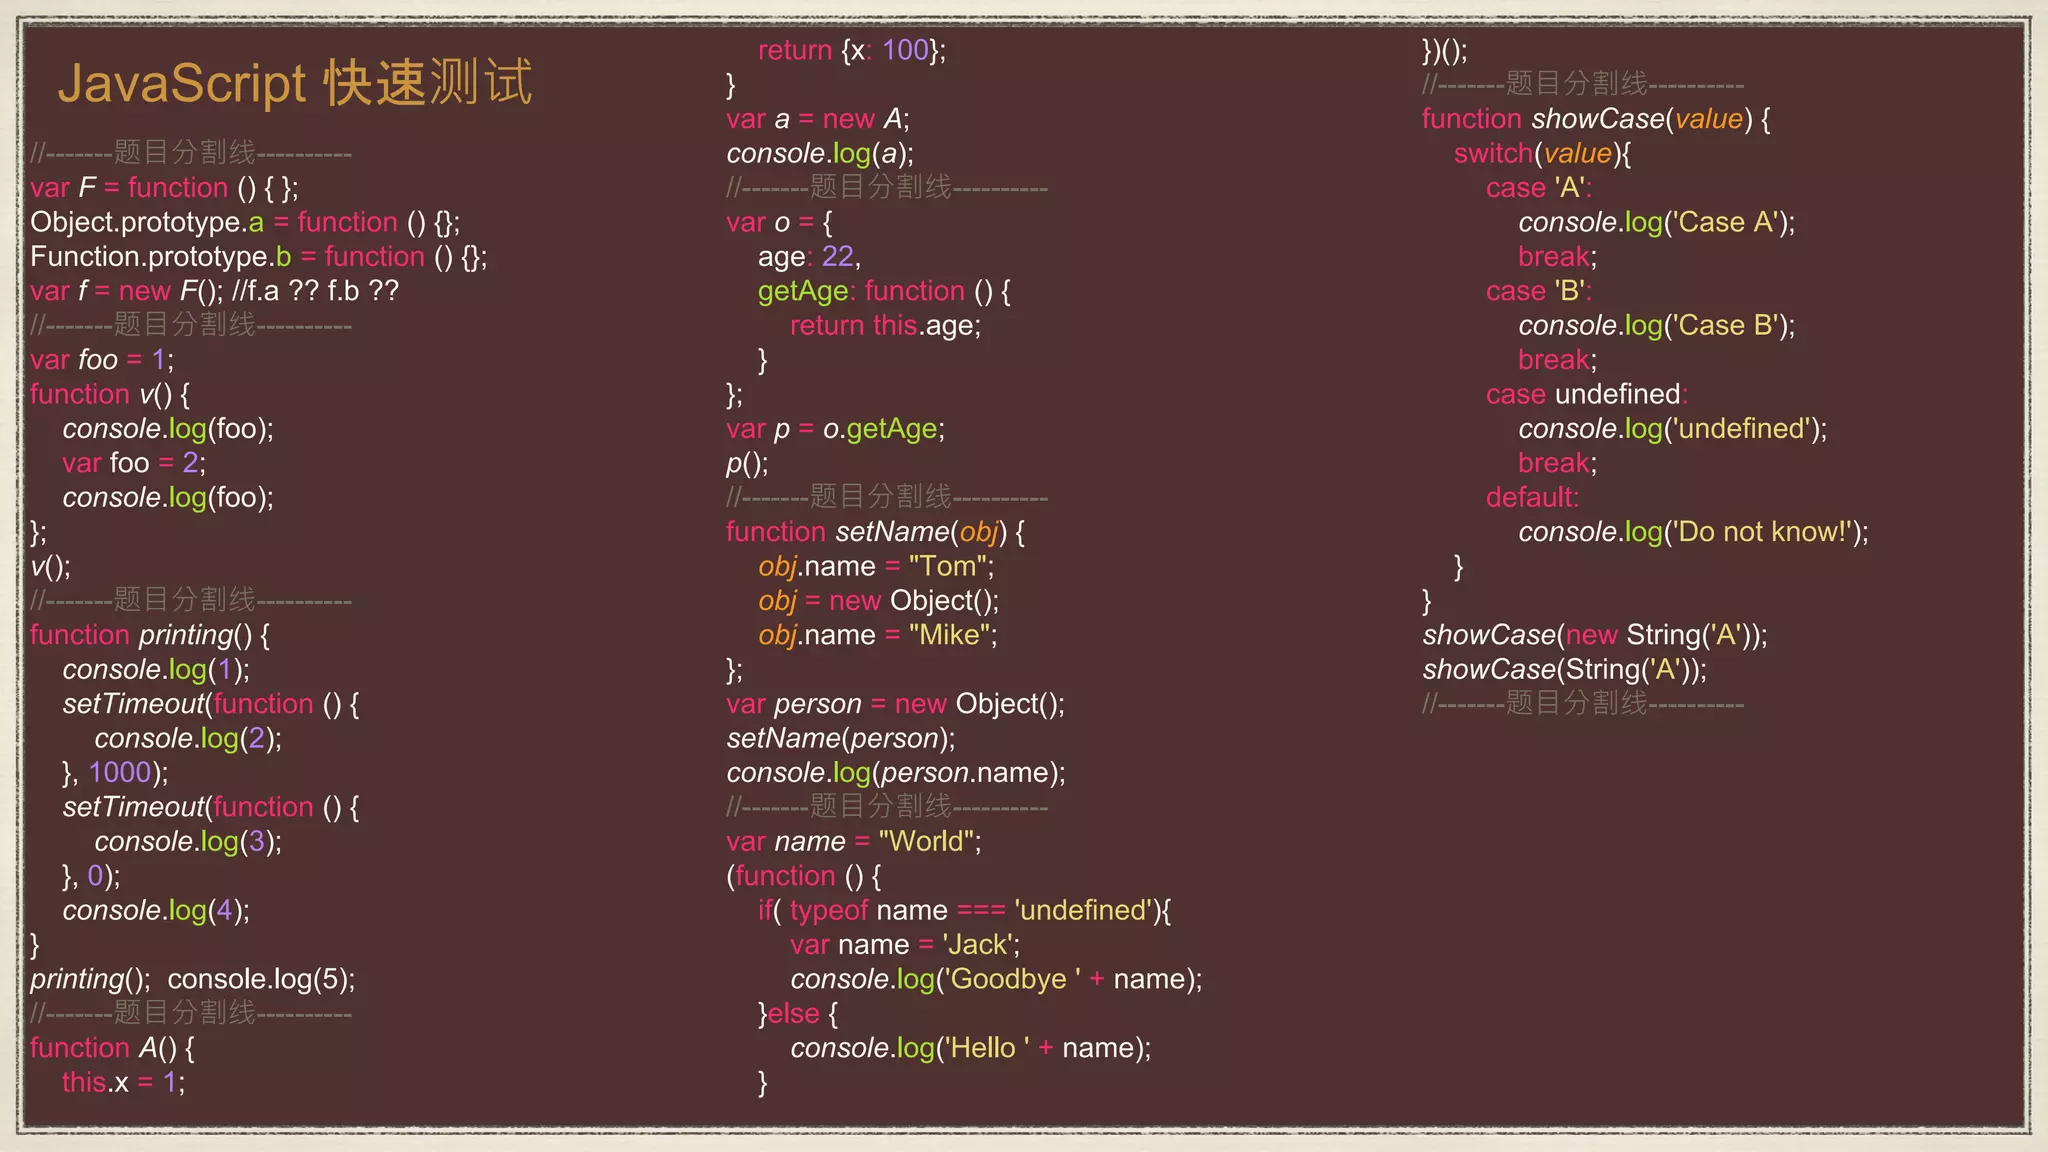Click the line 'obj = new Object();'

pos(879,601)
